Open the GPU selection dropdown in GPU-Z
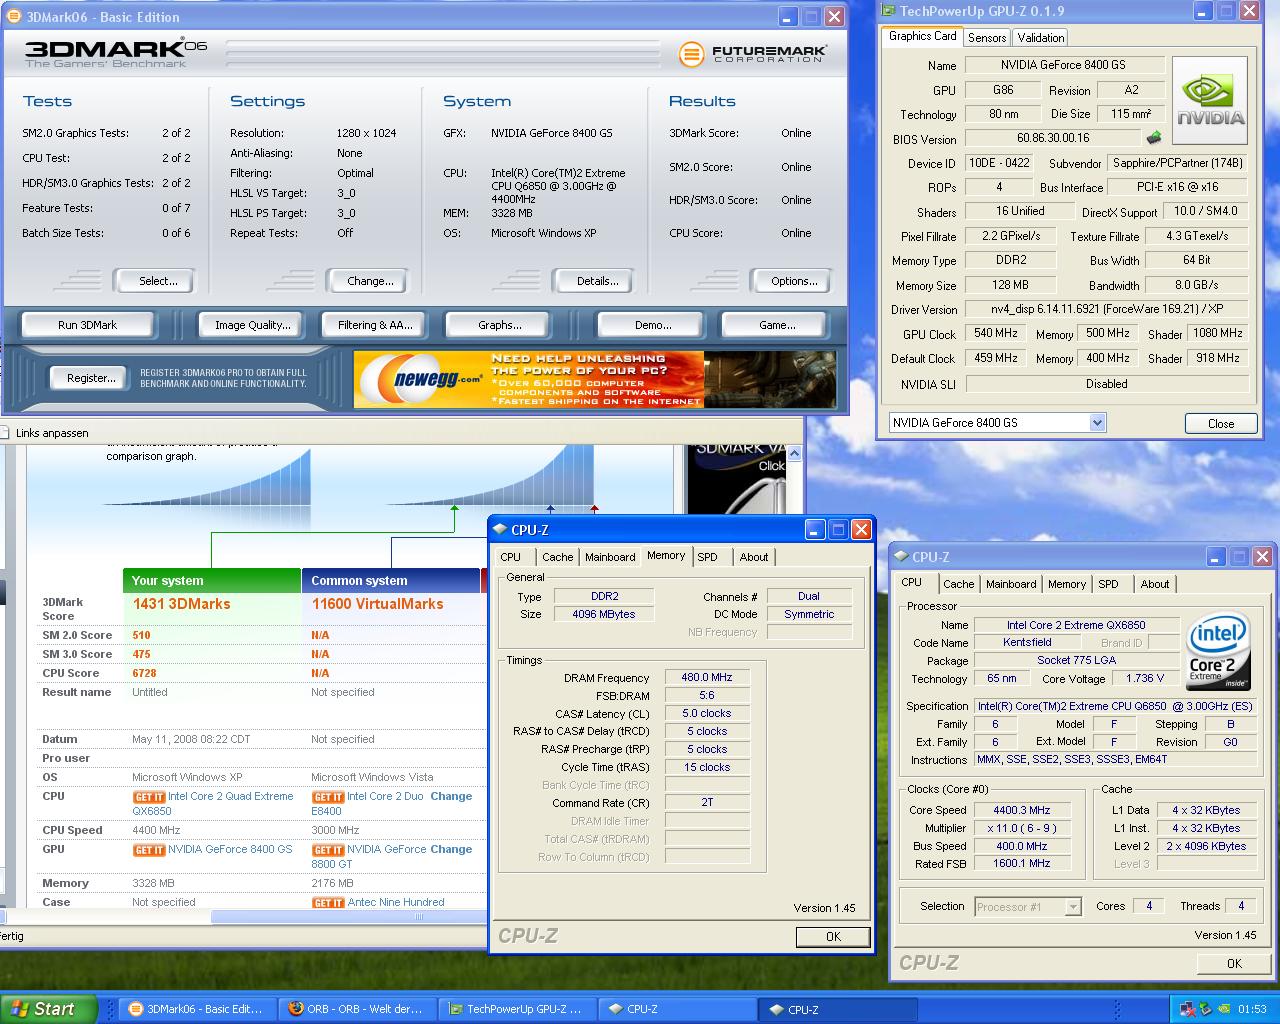Viewport: 1280px width, 1024px height. [1097, 423]
